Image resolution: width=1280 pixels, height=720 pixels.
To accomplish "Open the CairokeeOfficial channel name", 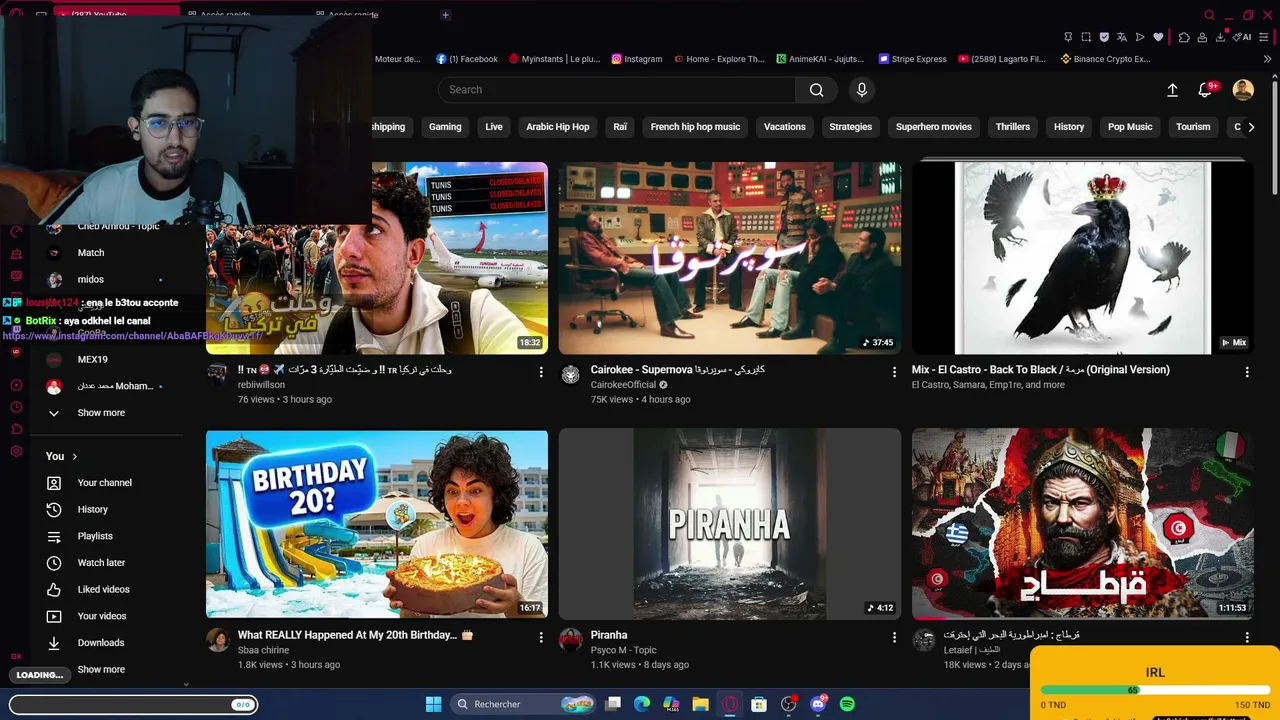I will click(623, 385).
